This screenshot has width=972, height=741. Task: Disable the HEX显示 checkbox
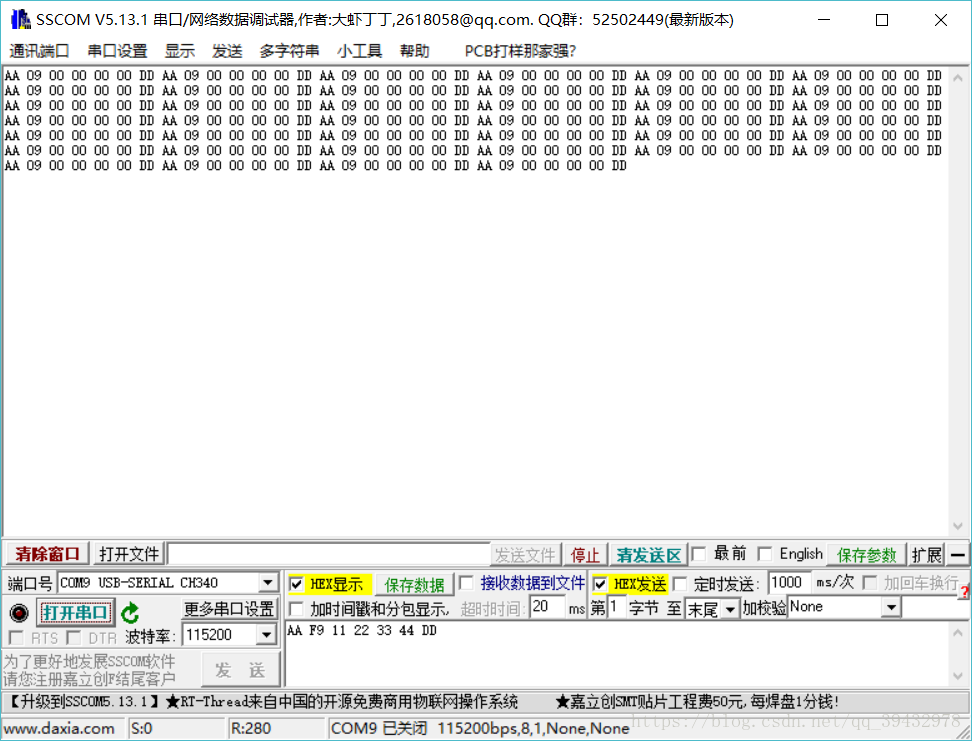pos(295,583)
